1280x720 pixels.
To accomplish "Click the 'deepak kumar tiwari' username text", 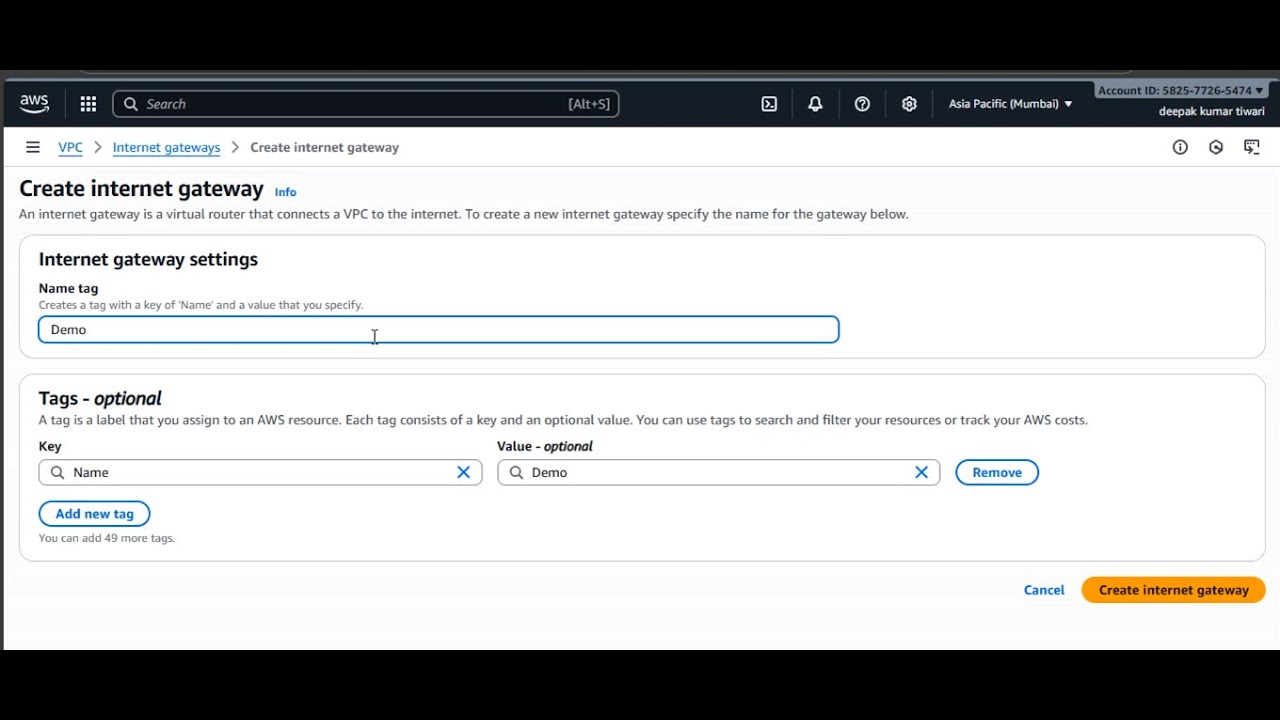I will pos(1211,112).
